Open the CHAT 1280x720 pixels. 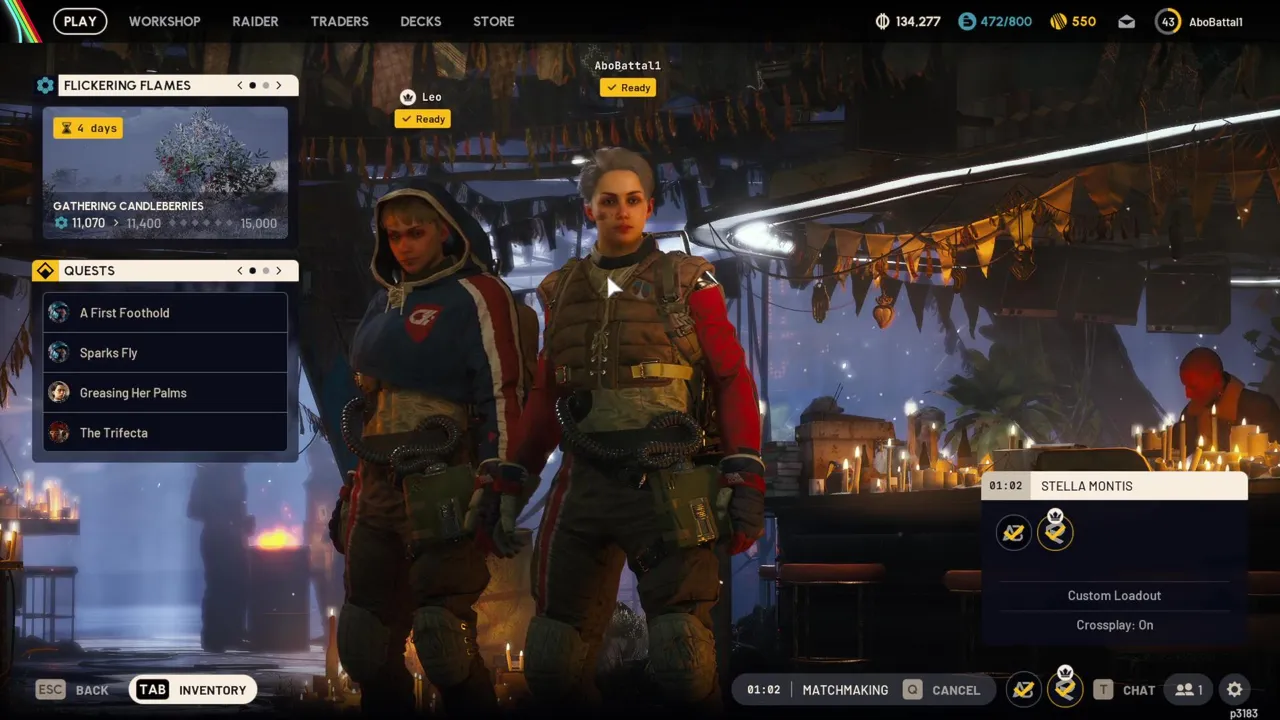pos(1139,690)
